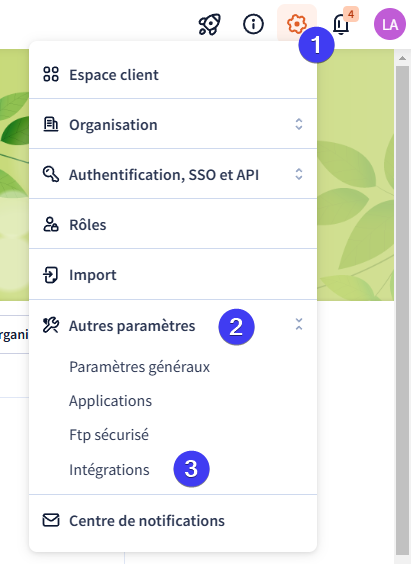Collapse the Autres paramètres section chevron
This screenshot has width=411, height=564.
(299, 324)
